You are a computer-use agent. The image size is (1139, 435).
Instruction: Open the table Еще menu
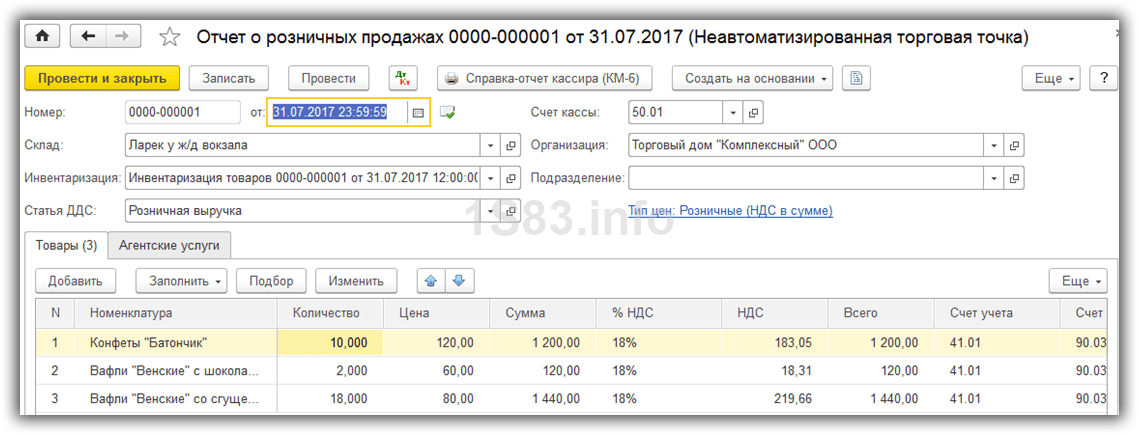[1078, 280]
